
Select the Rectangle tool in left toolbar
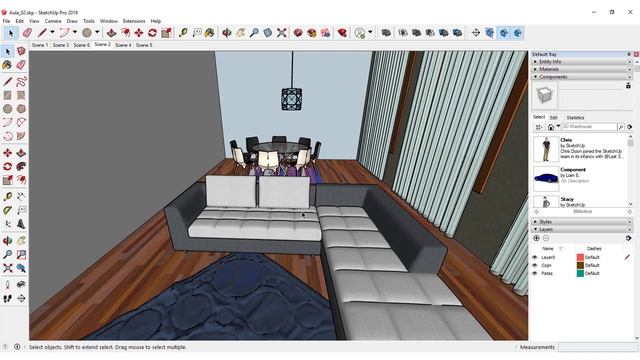click(8, 95)
